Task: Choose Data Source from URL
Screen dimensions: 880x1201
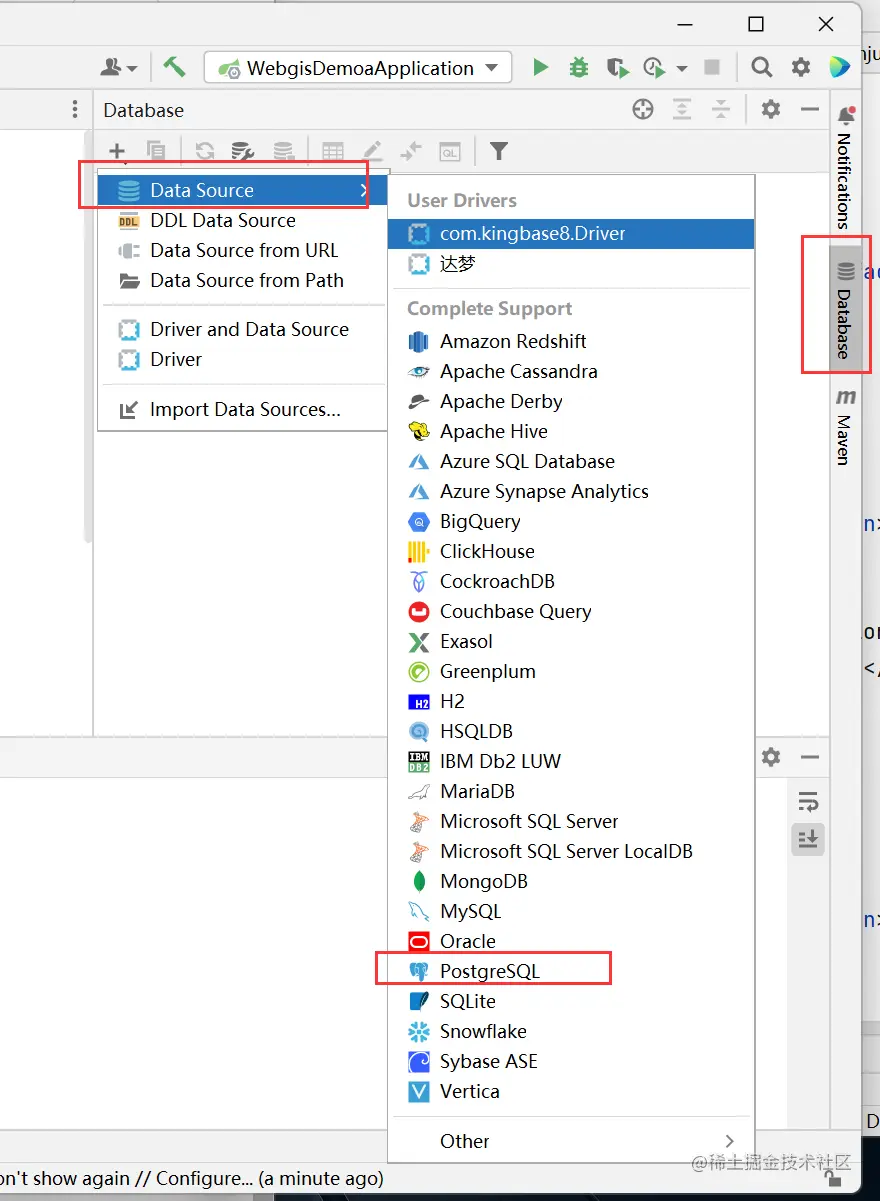Action: coord(242,250)
